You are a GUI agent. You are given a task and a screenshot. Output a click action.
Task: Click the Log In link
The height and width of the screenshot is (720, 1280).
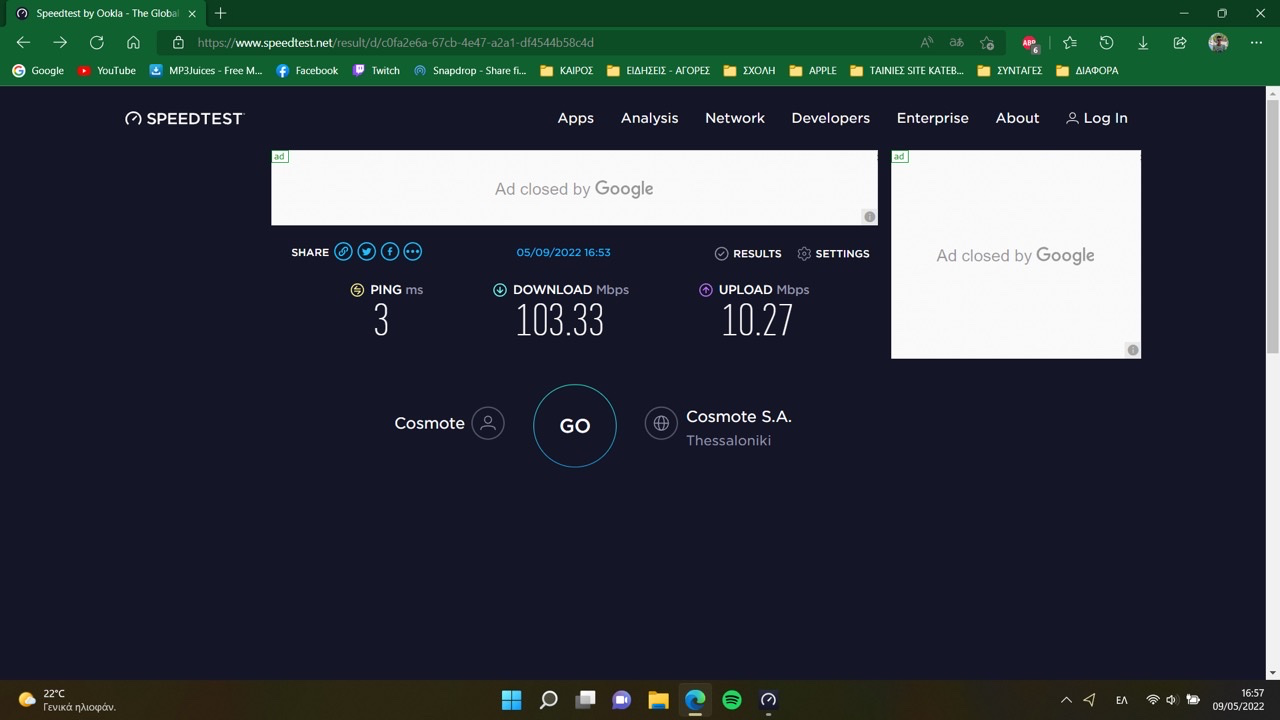(x=1097, y=118)
